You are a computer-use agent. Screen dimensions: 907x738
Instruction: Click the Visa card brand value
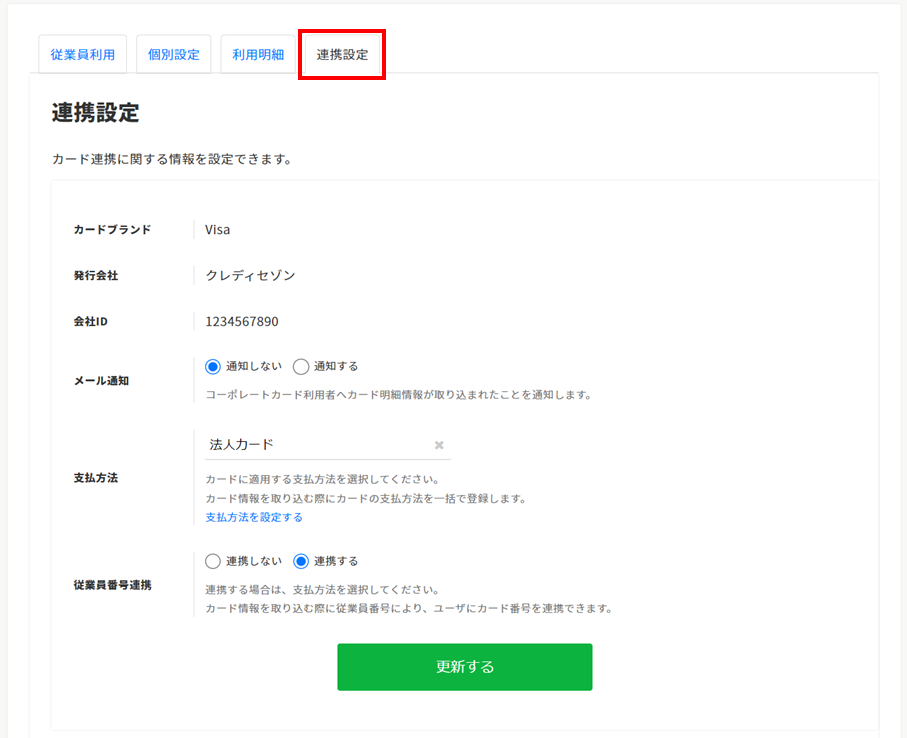(218, 230)
